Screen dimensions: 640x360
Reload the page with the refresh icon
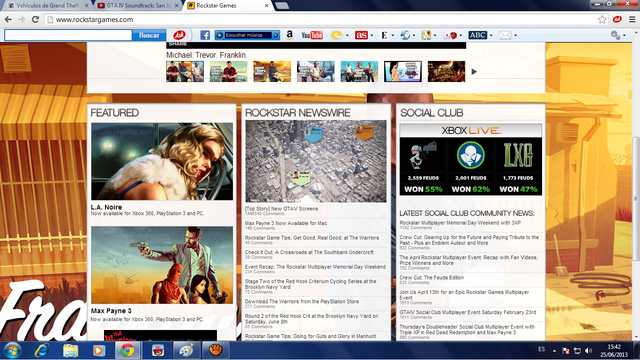coord(35,20)
